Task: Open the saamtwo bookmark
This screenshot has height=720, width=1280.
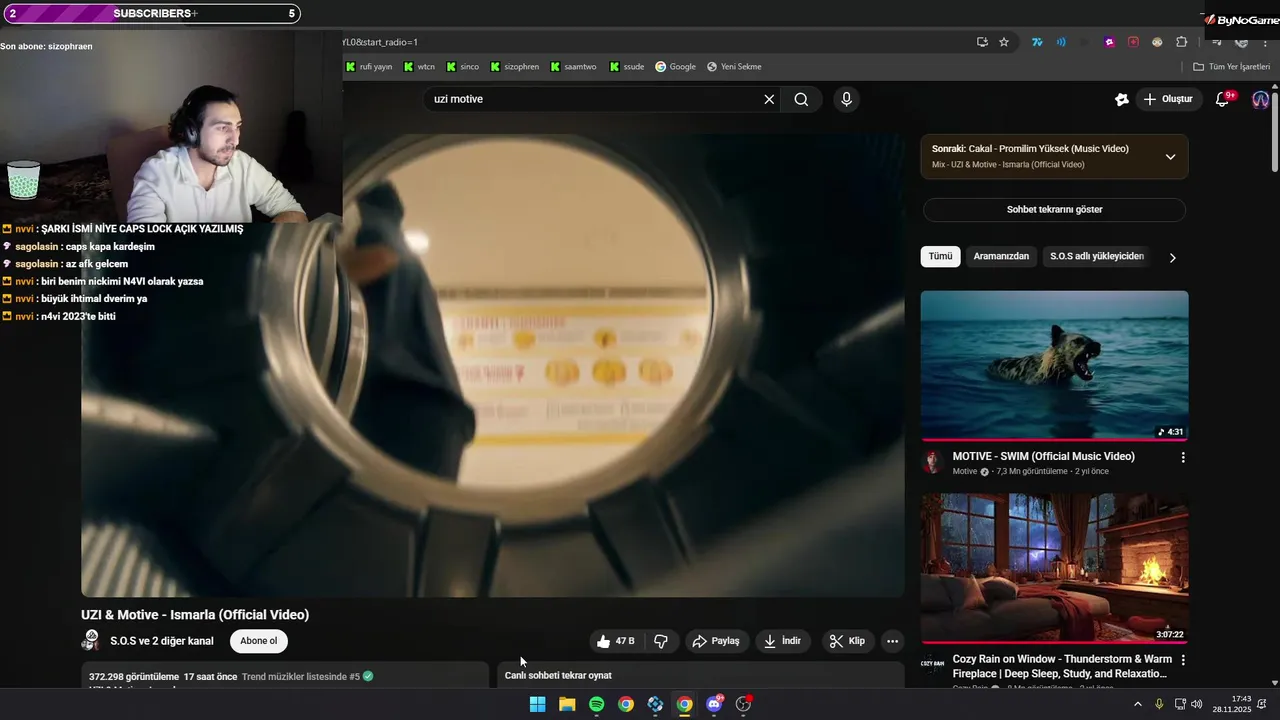Action: pos(573,67)
